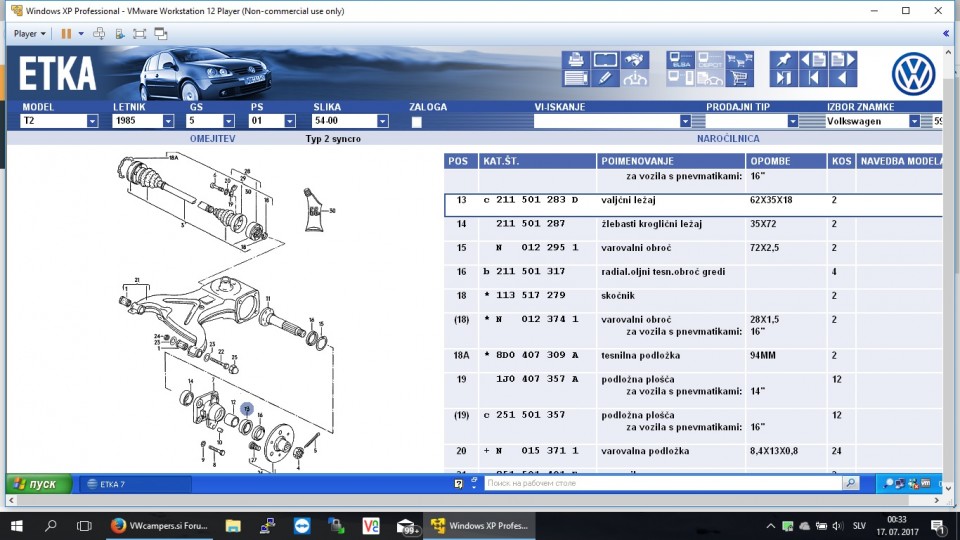Expand the VI-ISKANJE dropdown
960x540 pixels.
[685, 121]
